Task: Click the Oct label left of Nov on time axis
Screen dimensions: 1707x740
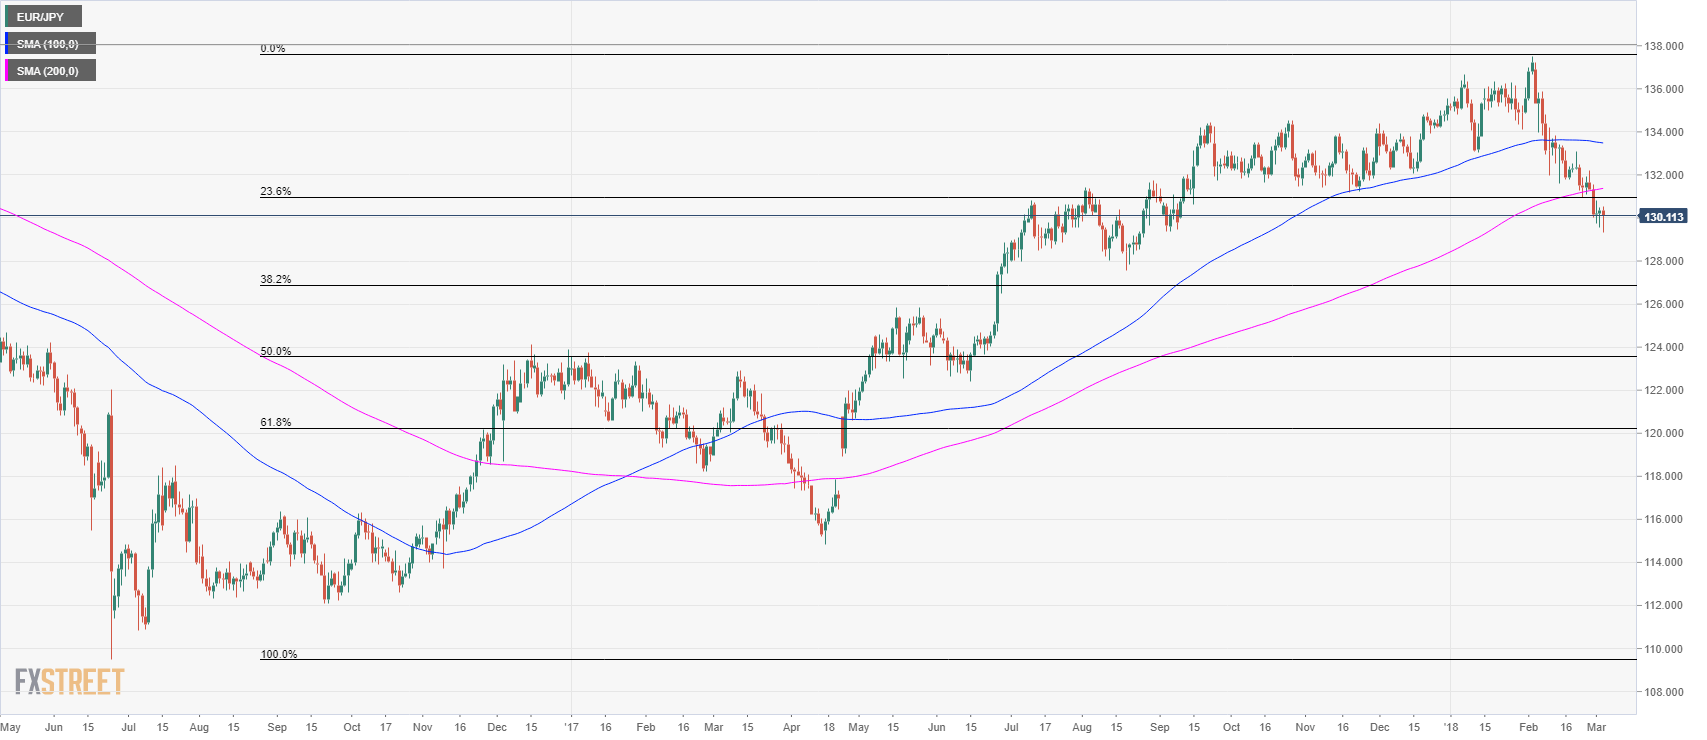Action: click(352, 727)
